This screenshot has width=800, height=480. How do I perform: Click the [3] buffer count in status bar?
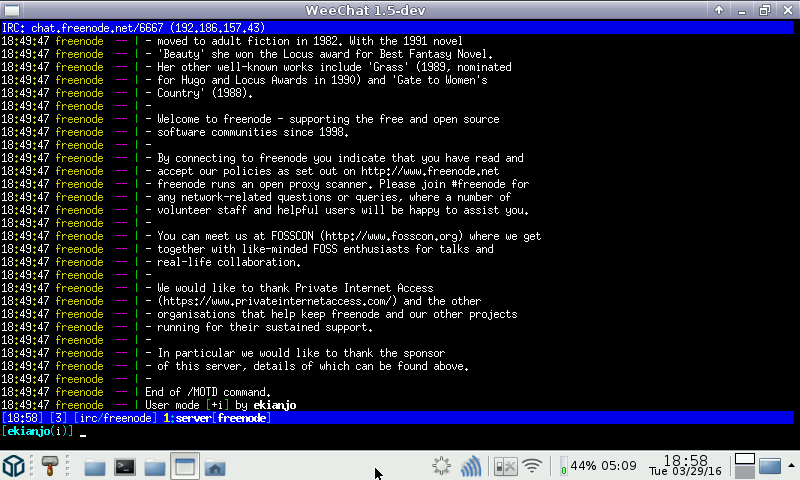tap(58, 418)
